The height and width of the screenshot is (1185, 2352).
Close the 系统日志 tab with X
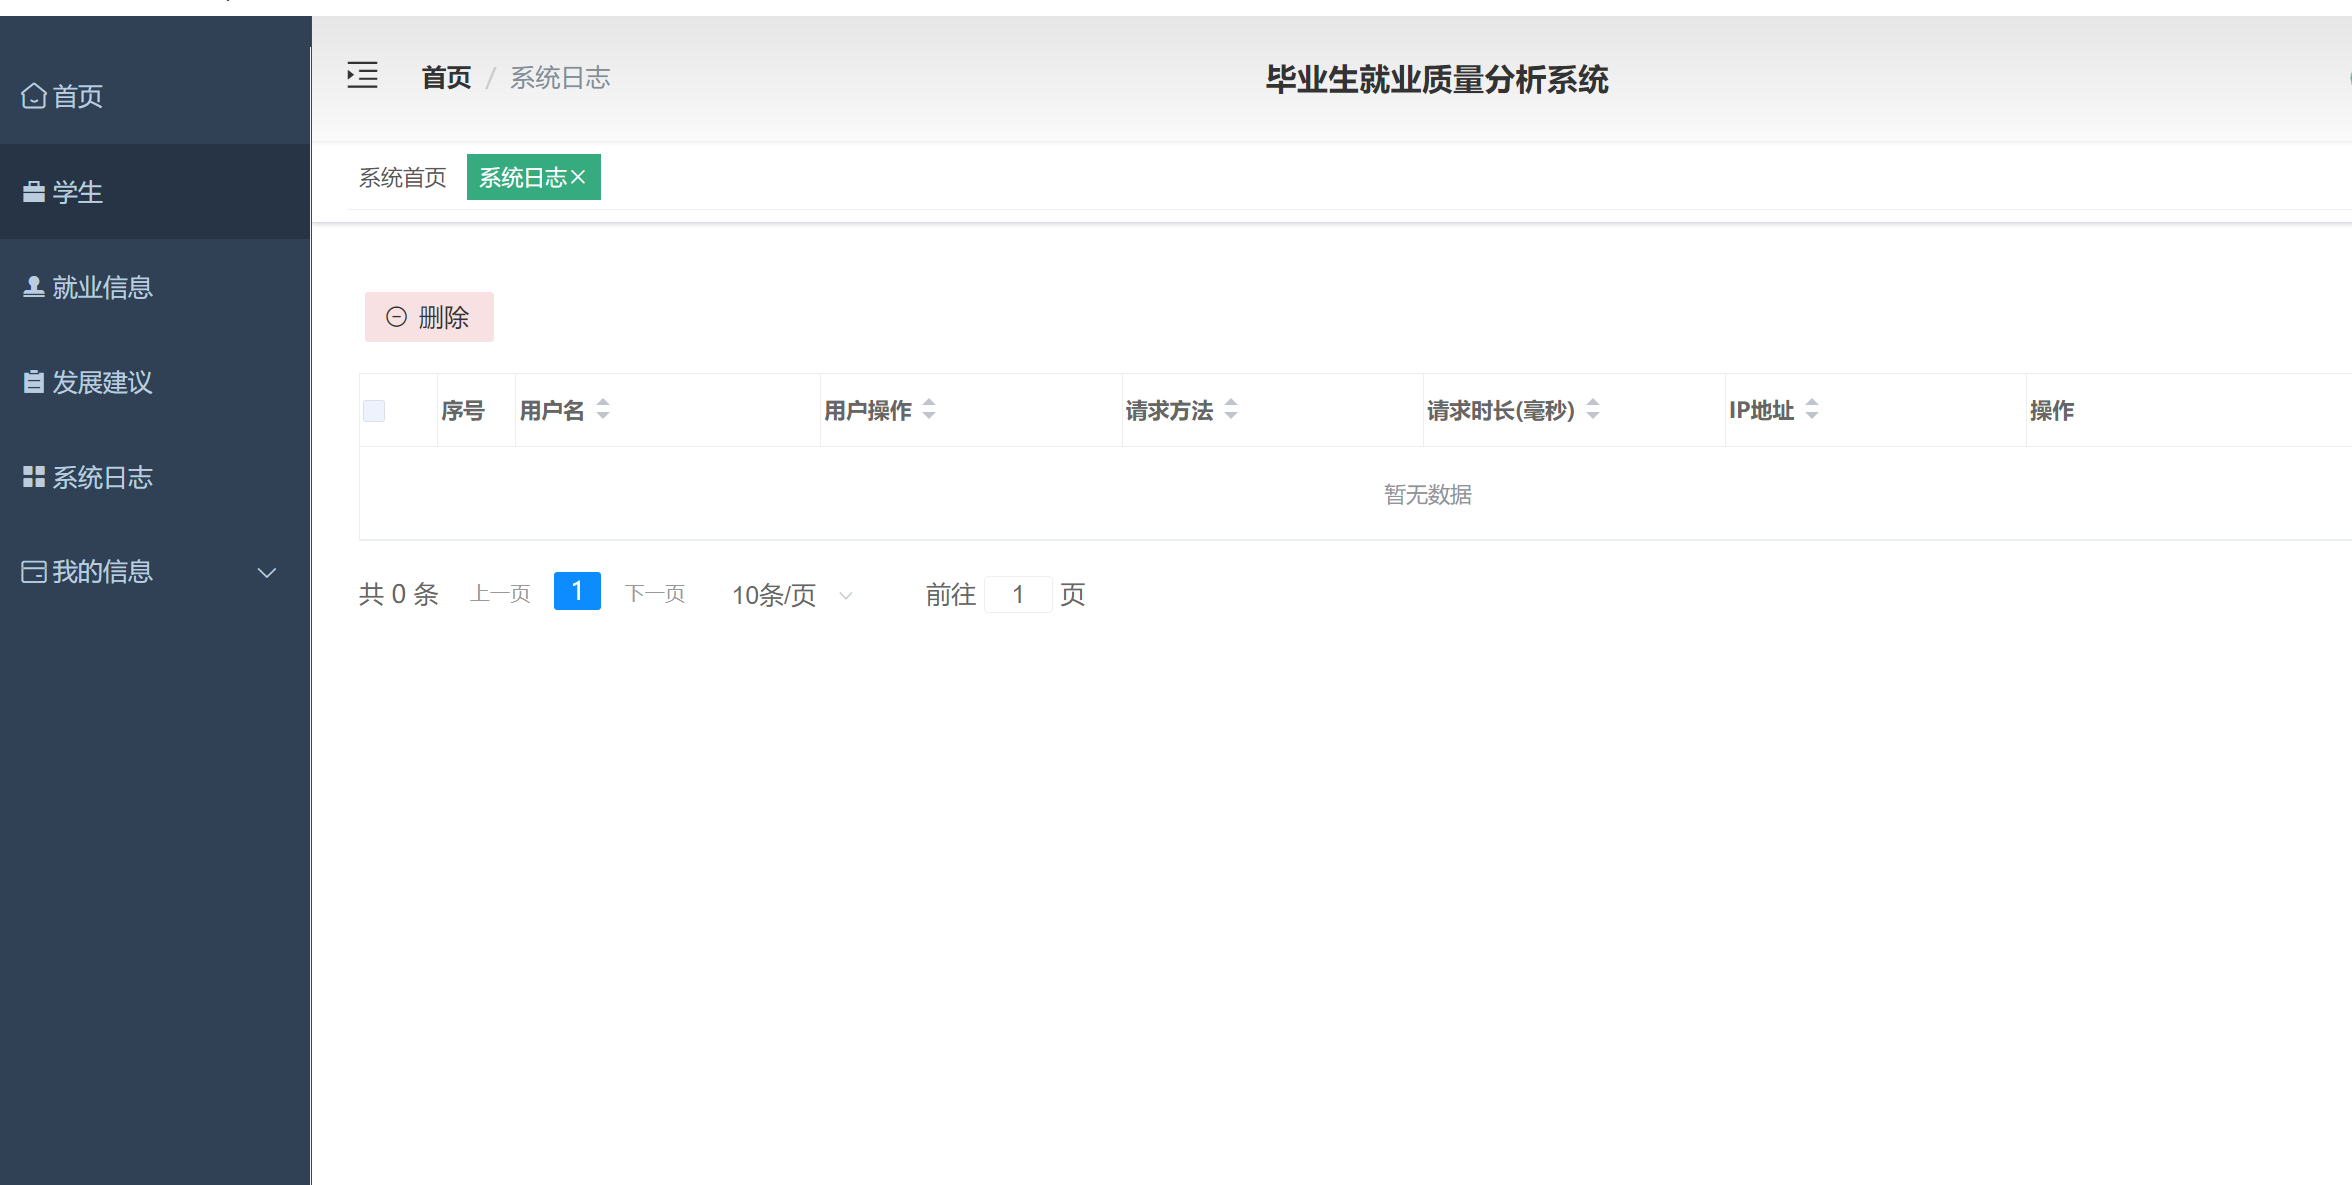pyautogui.click(x=578, y=177)
